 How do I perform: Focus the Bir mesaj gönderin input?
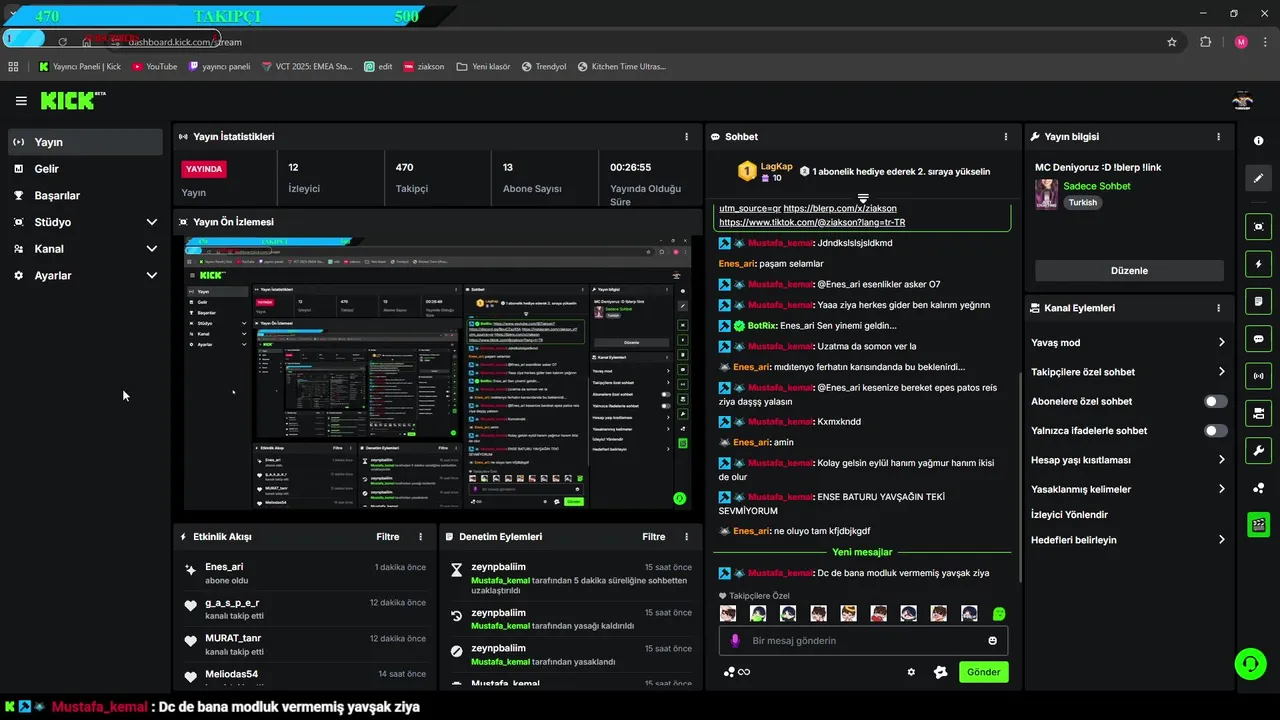863,641
